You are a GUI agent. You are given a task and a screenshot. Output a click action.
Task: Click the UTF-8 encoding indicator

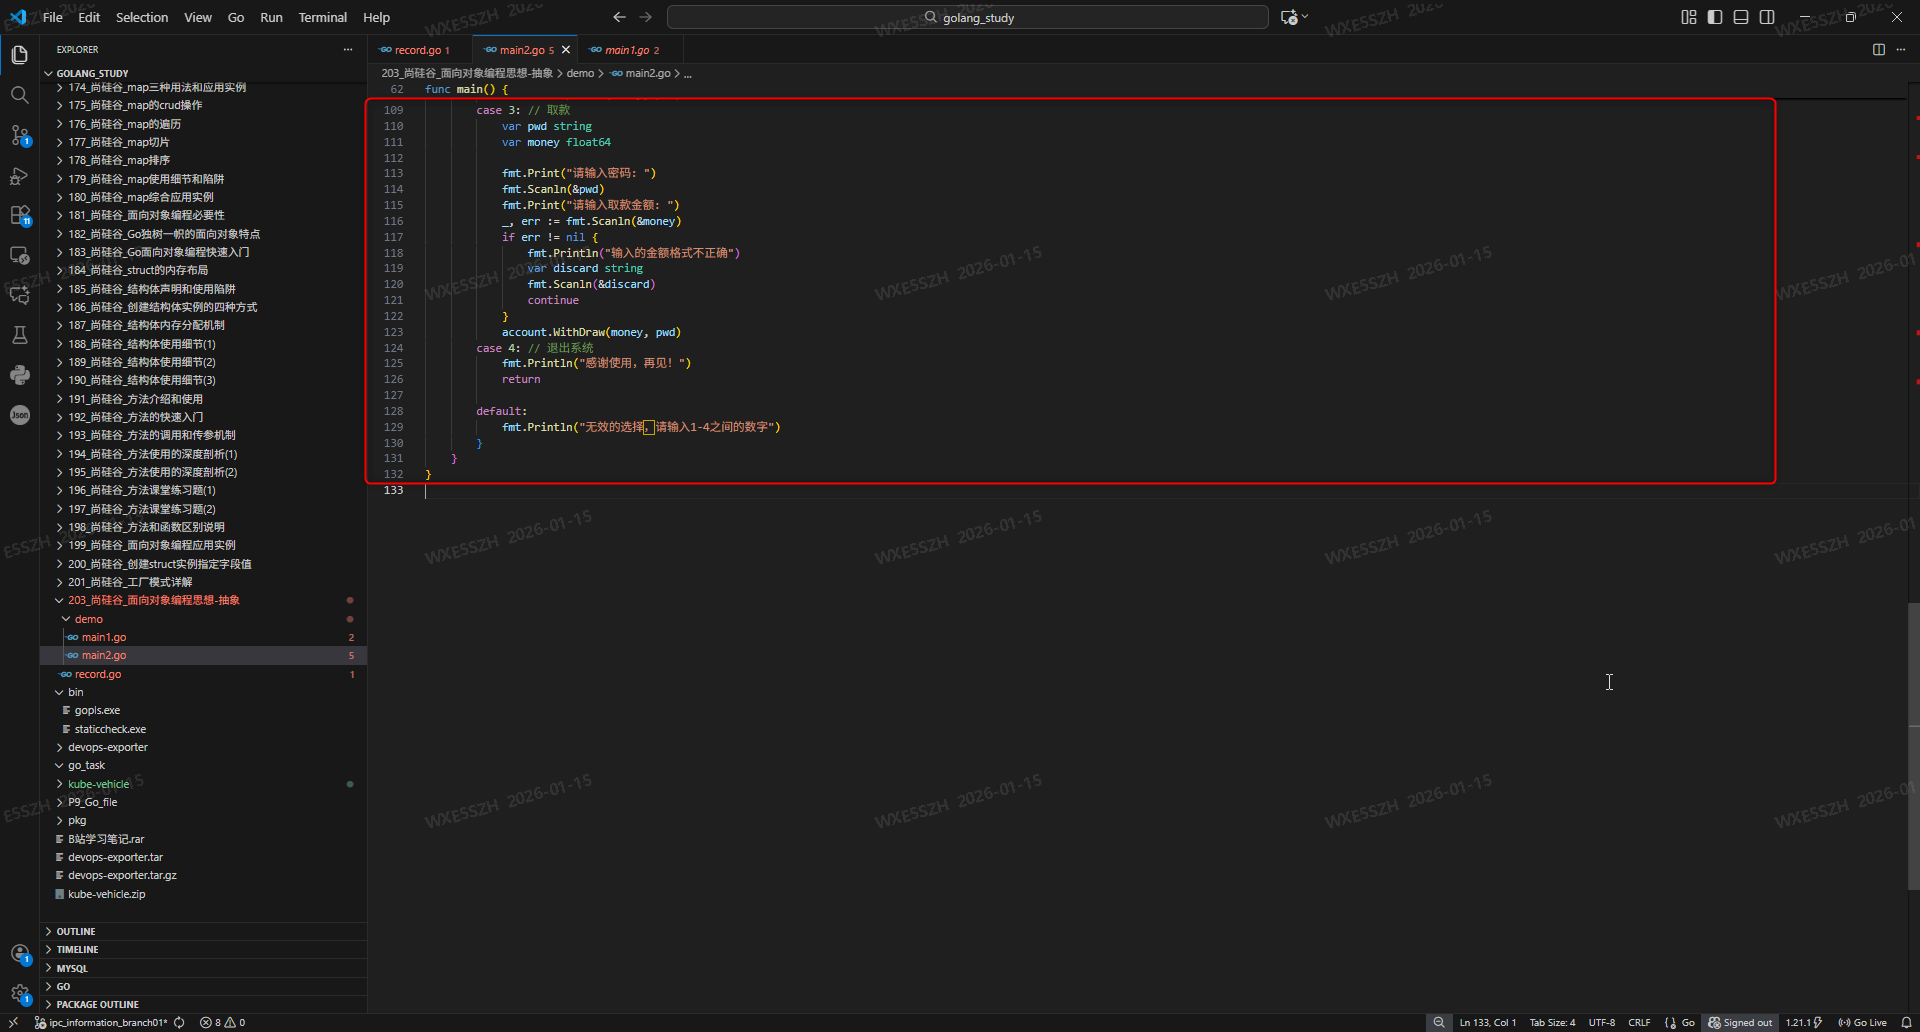pos(1602,1022)
